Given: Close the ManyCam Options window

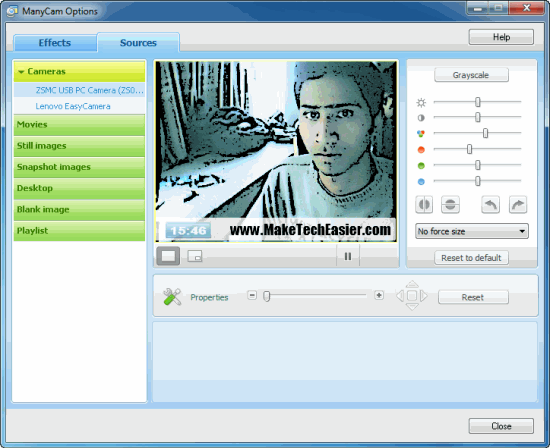Looking at the screenshot, I should click(526, 8).
